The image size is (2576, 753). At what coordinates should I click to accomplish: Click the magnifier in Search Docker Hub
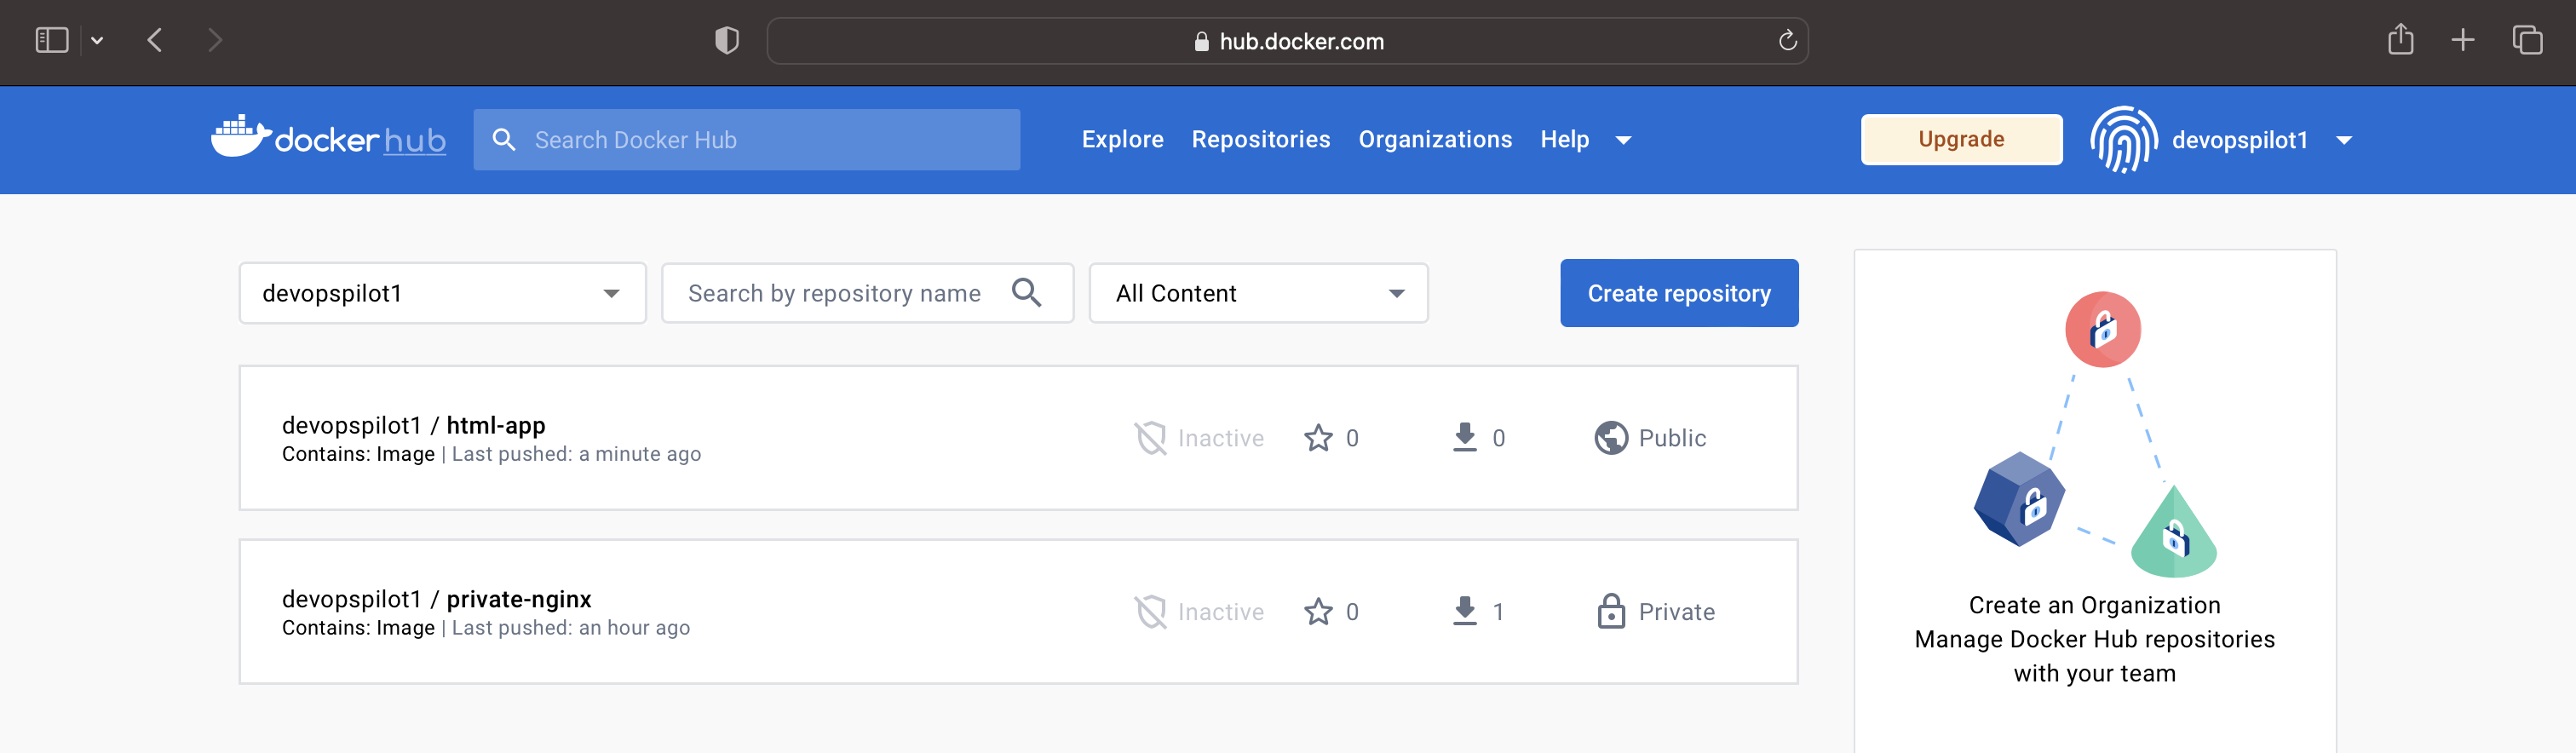[504, 140]
